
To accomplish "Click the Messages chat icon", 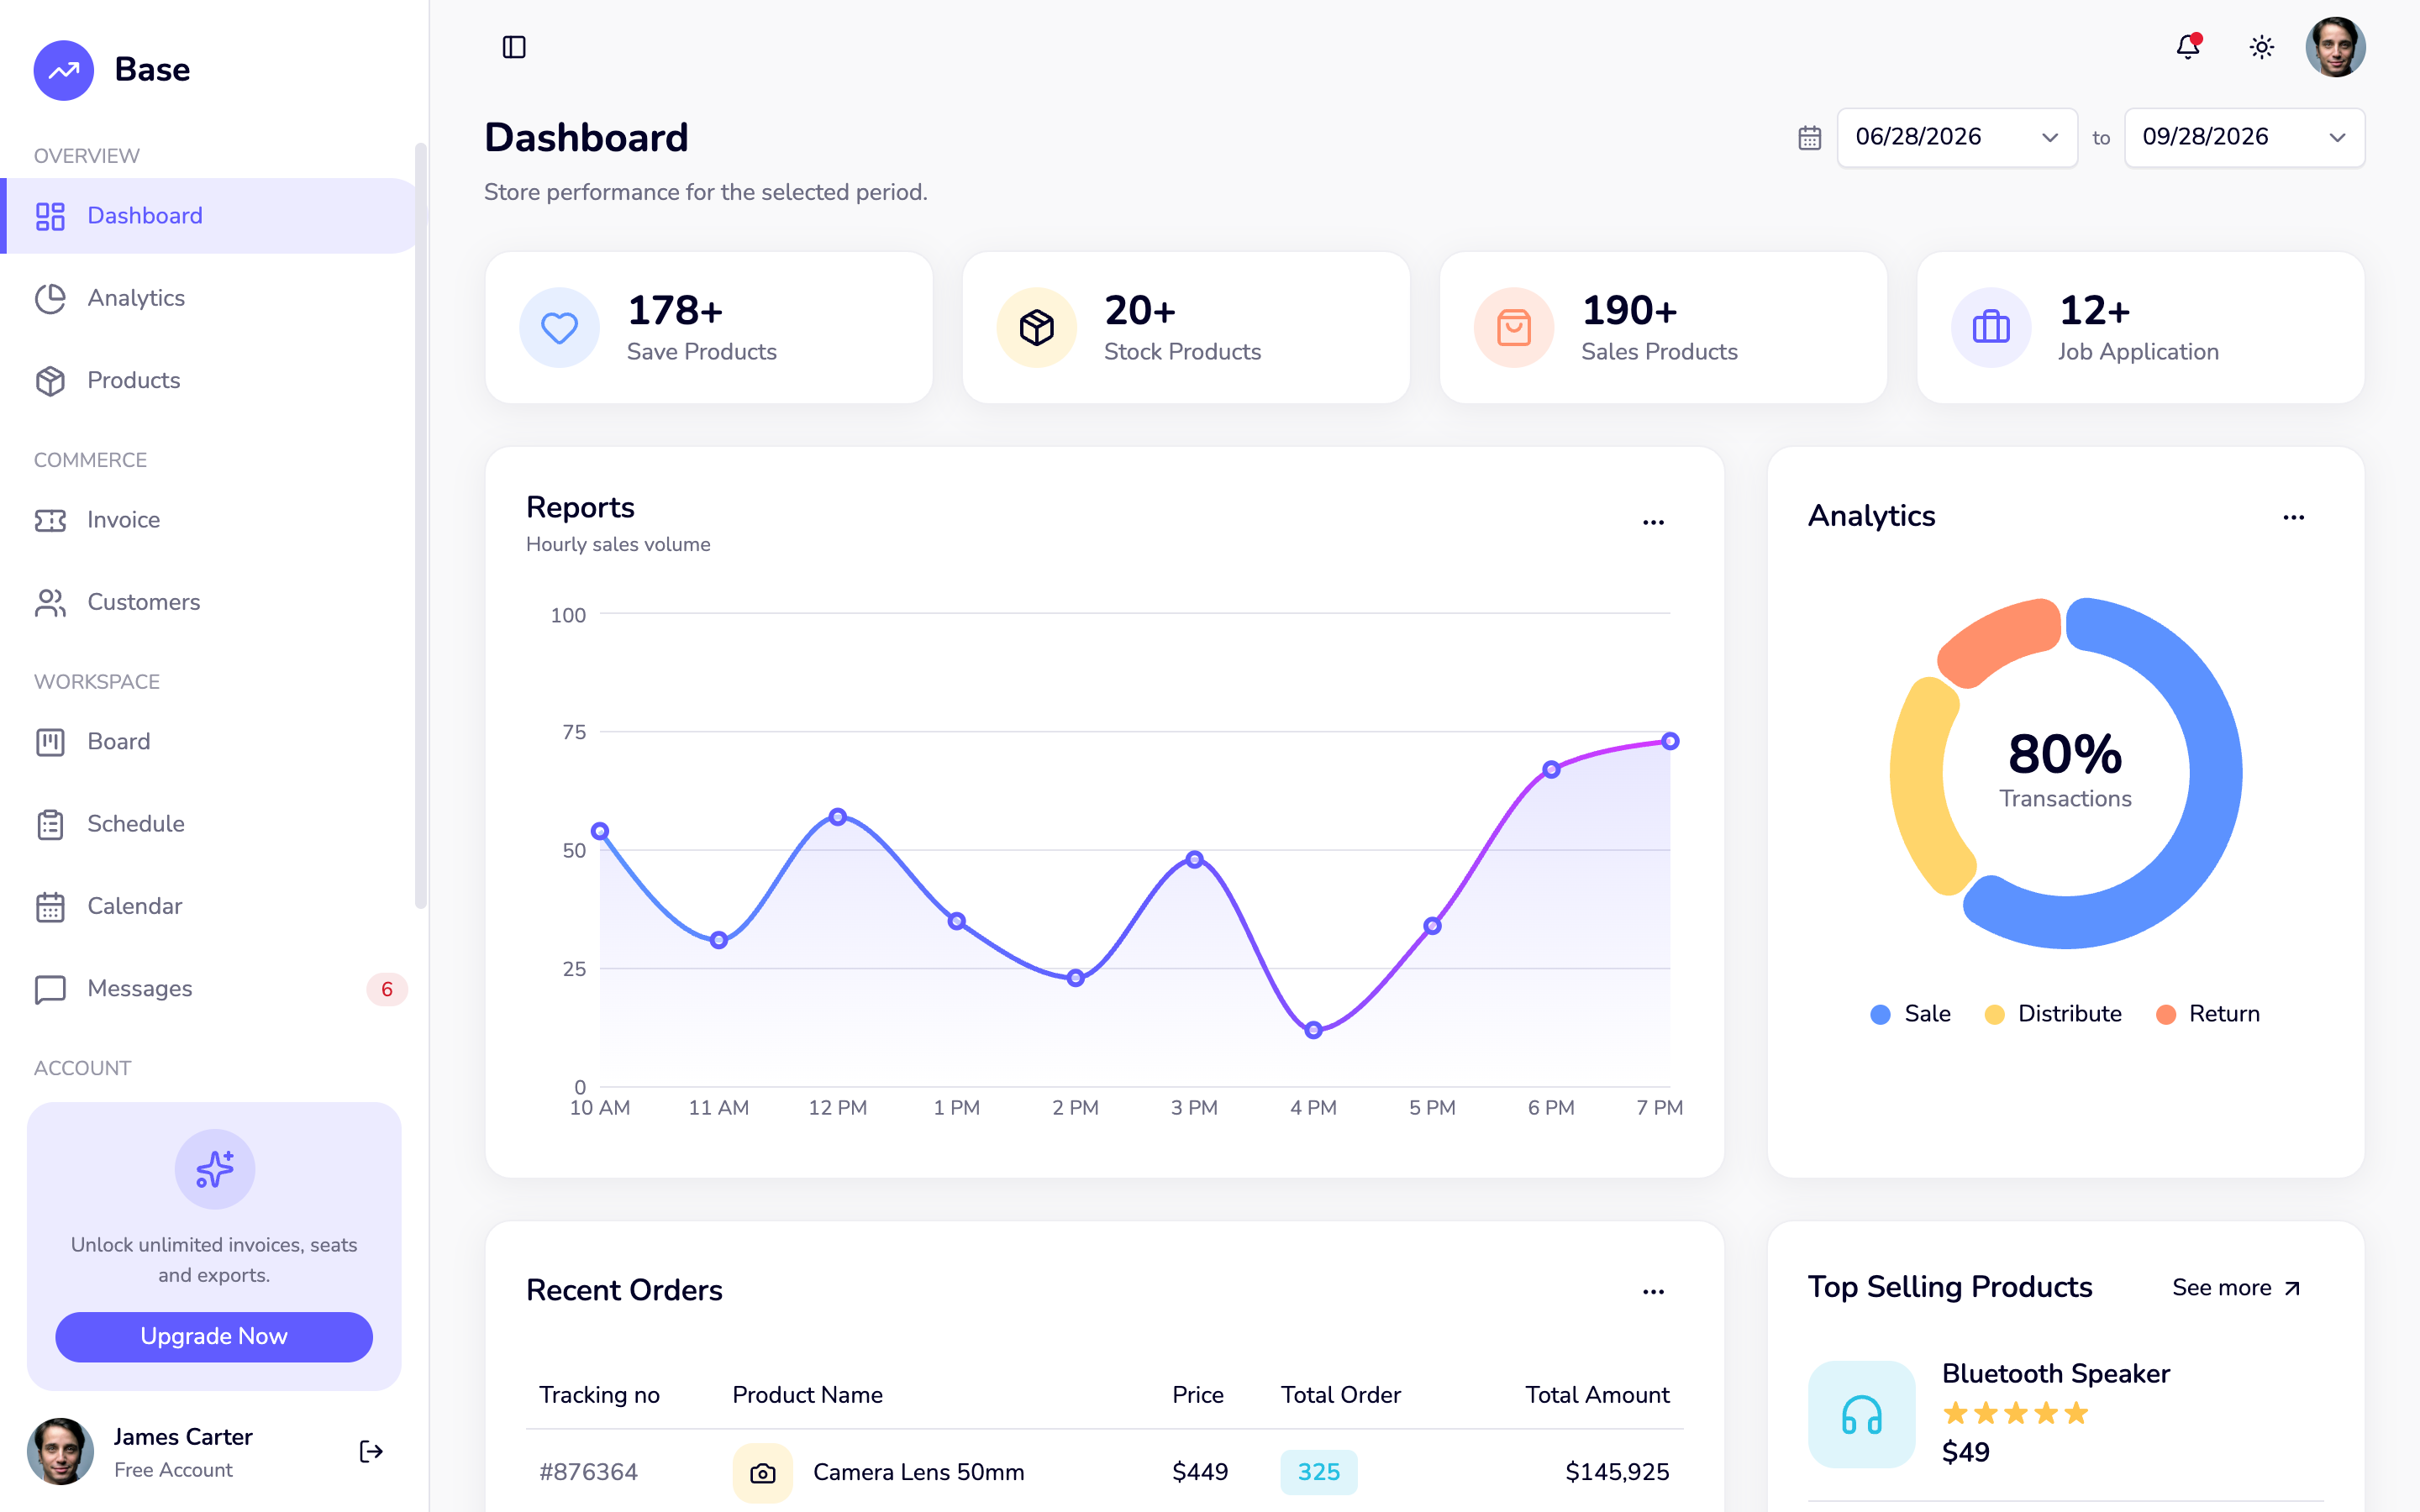I will pos(50,989).
